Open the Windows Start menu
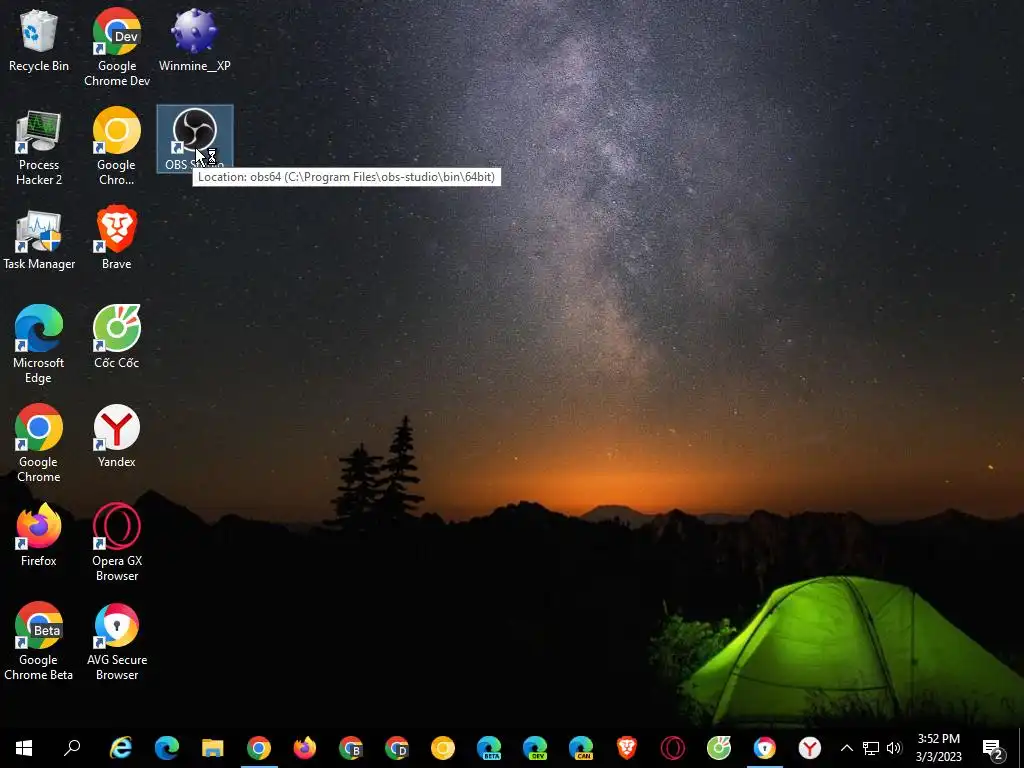 [x=24, y=748]
